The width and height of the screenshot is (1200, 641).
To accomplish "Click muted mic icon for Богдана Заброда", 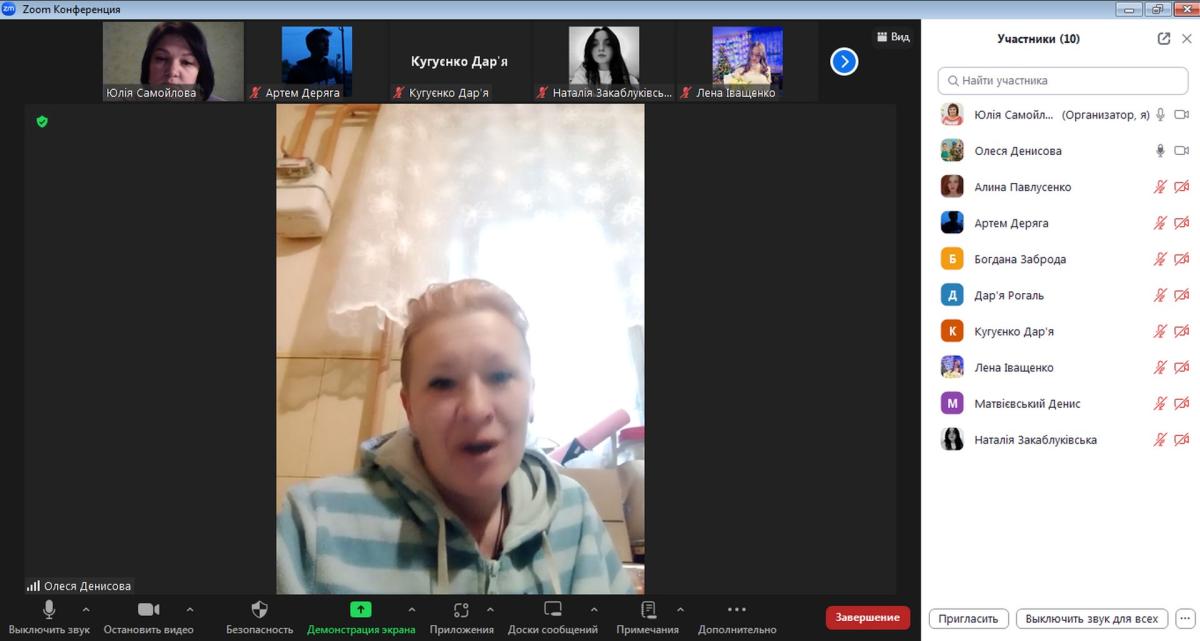I will pos(1161,259).
